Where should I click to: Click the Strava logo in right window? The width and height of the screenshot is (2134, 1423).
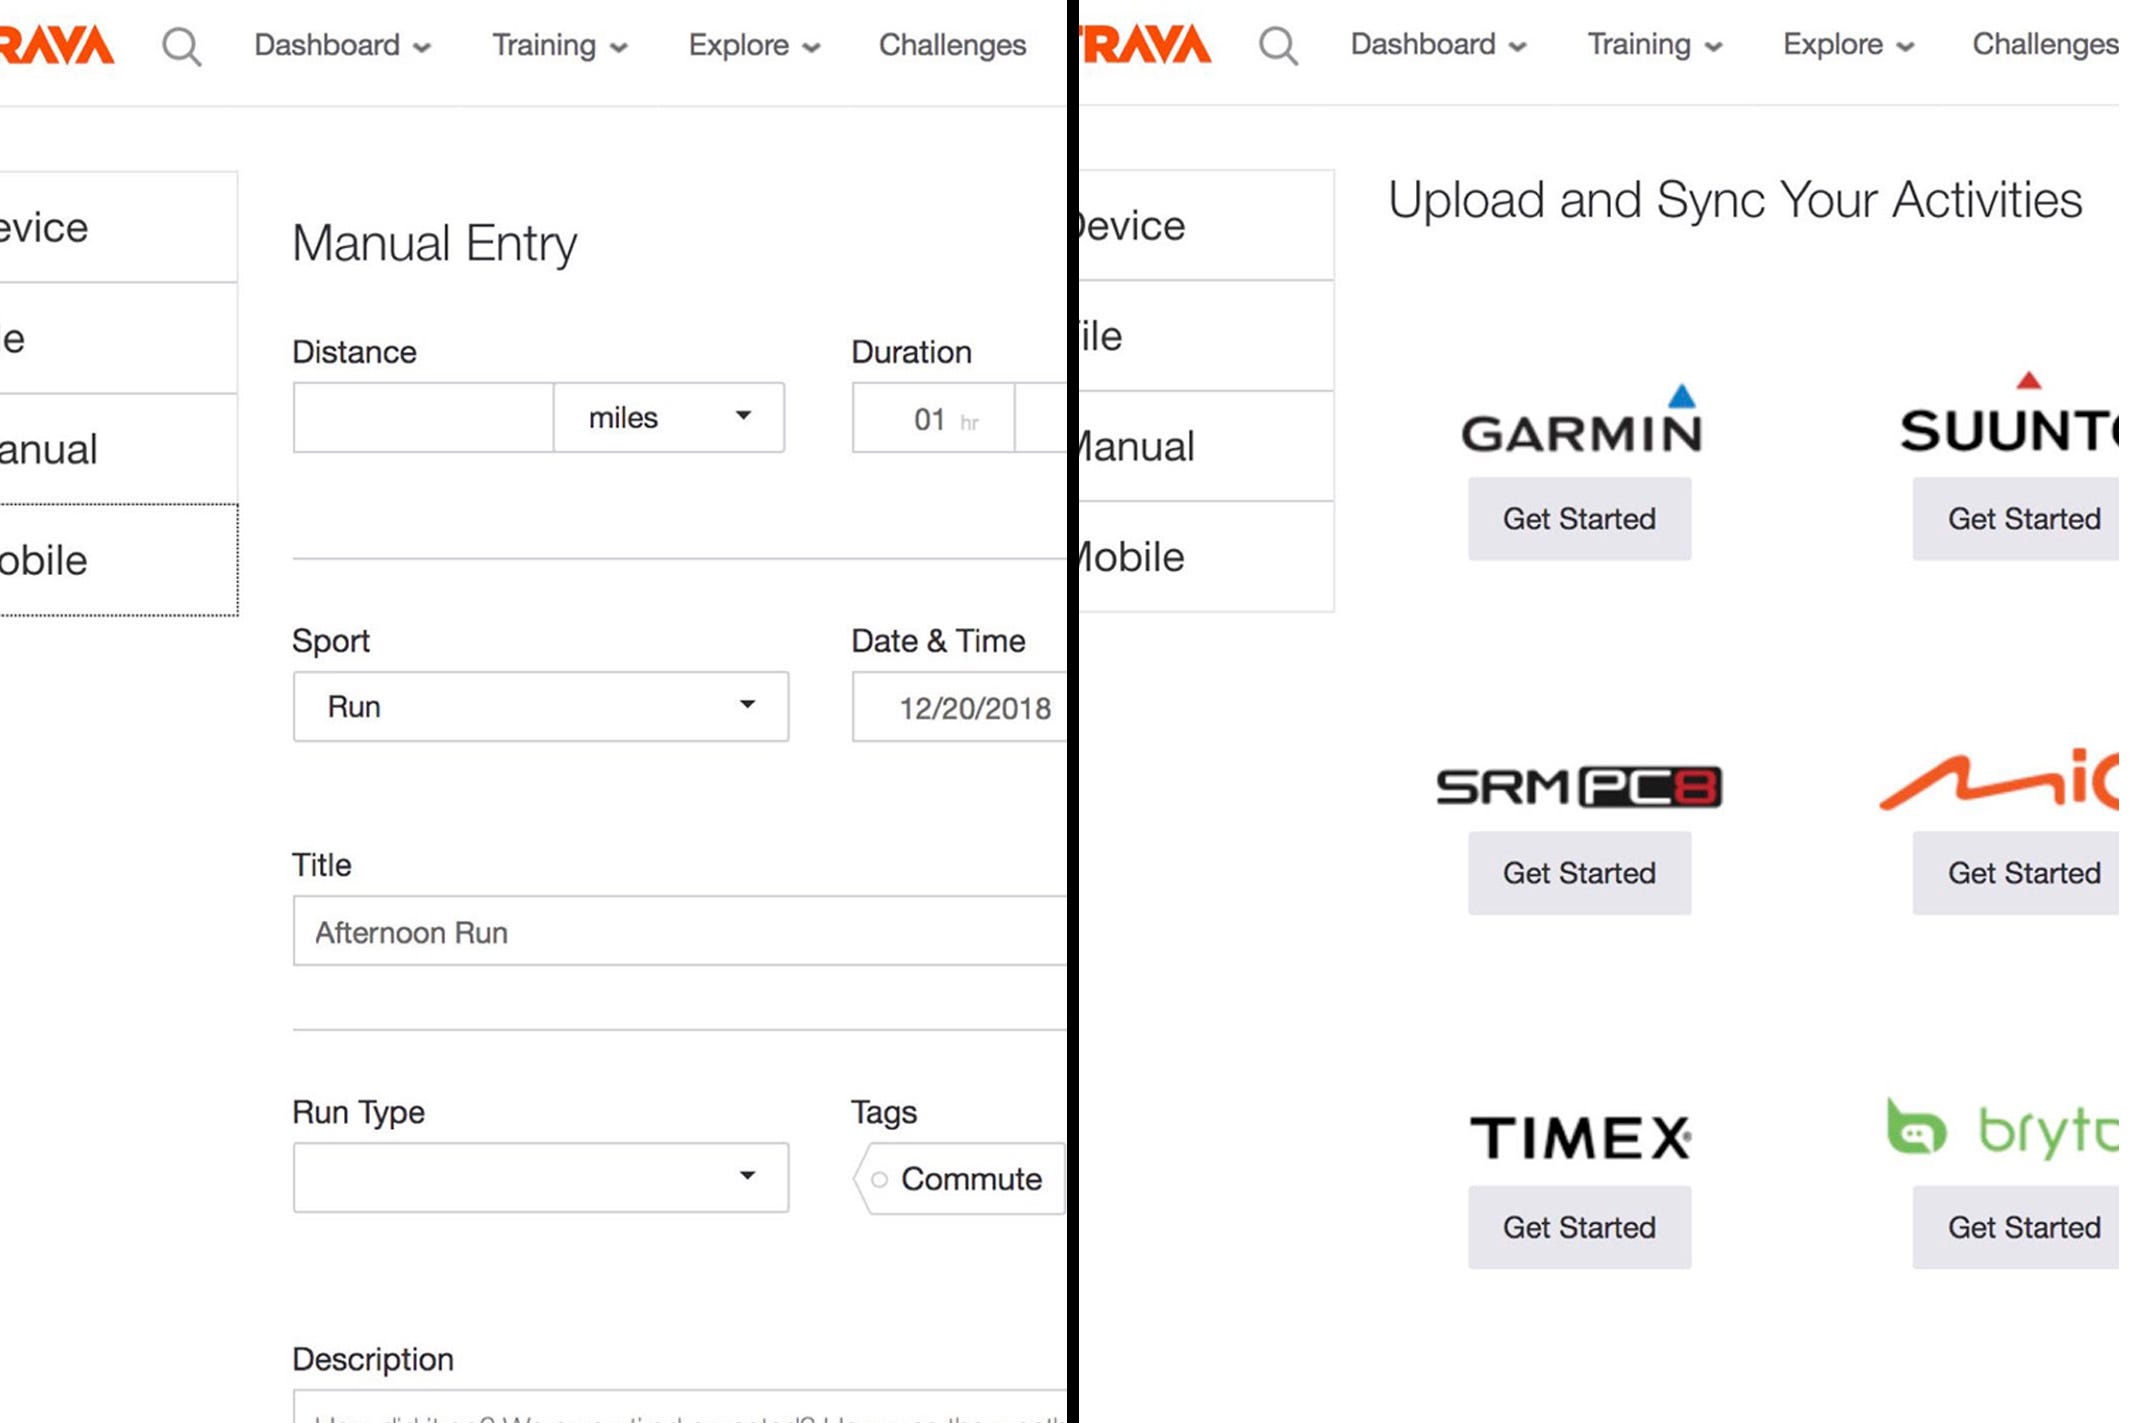point(1146,44)
